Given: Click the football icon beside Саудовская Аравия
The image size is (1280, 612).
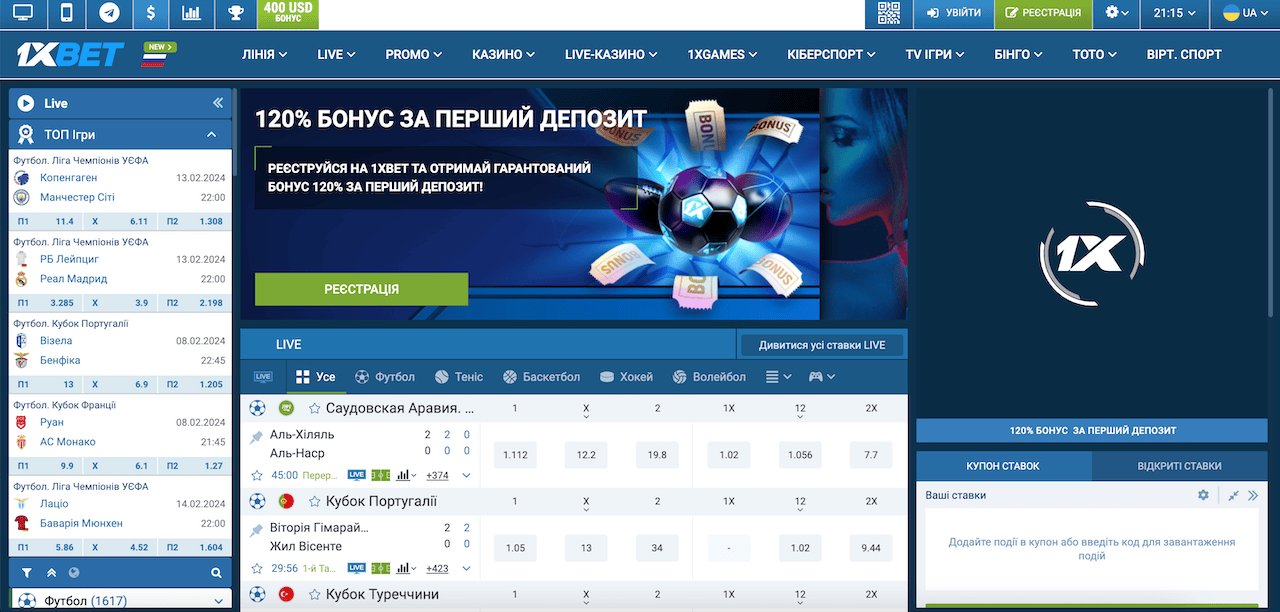Looking at the screenshot, I should click(257, 408).
